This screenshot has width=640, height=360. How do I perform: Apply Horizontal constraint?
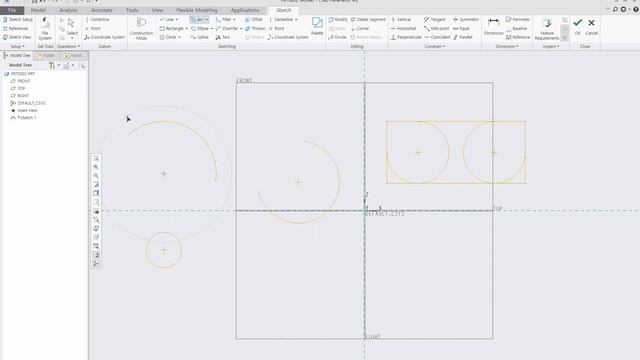(x=403, y=28)
